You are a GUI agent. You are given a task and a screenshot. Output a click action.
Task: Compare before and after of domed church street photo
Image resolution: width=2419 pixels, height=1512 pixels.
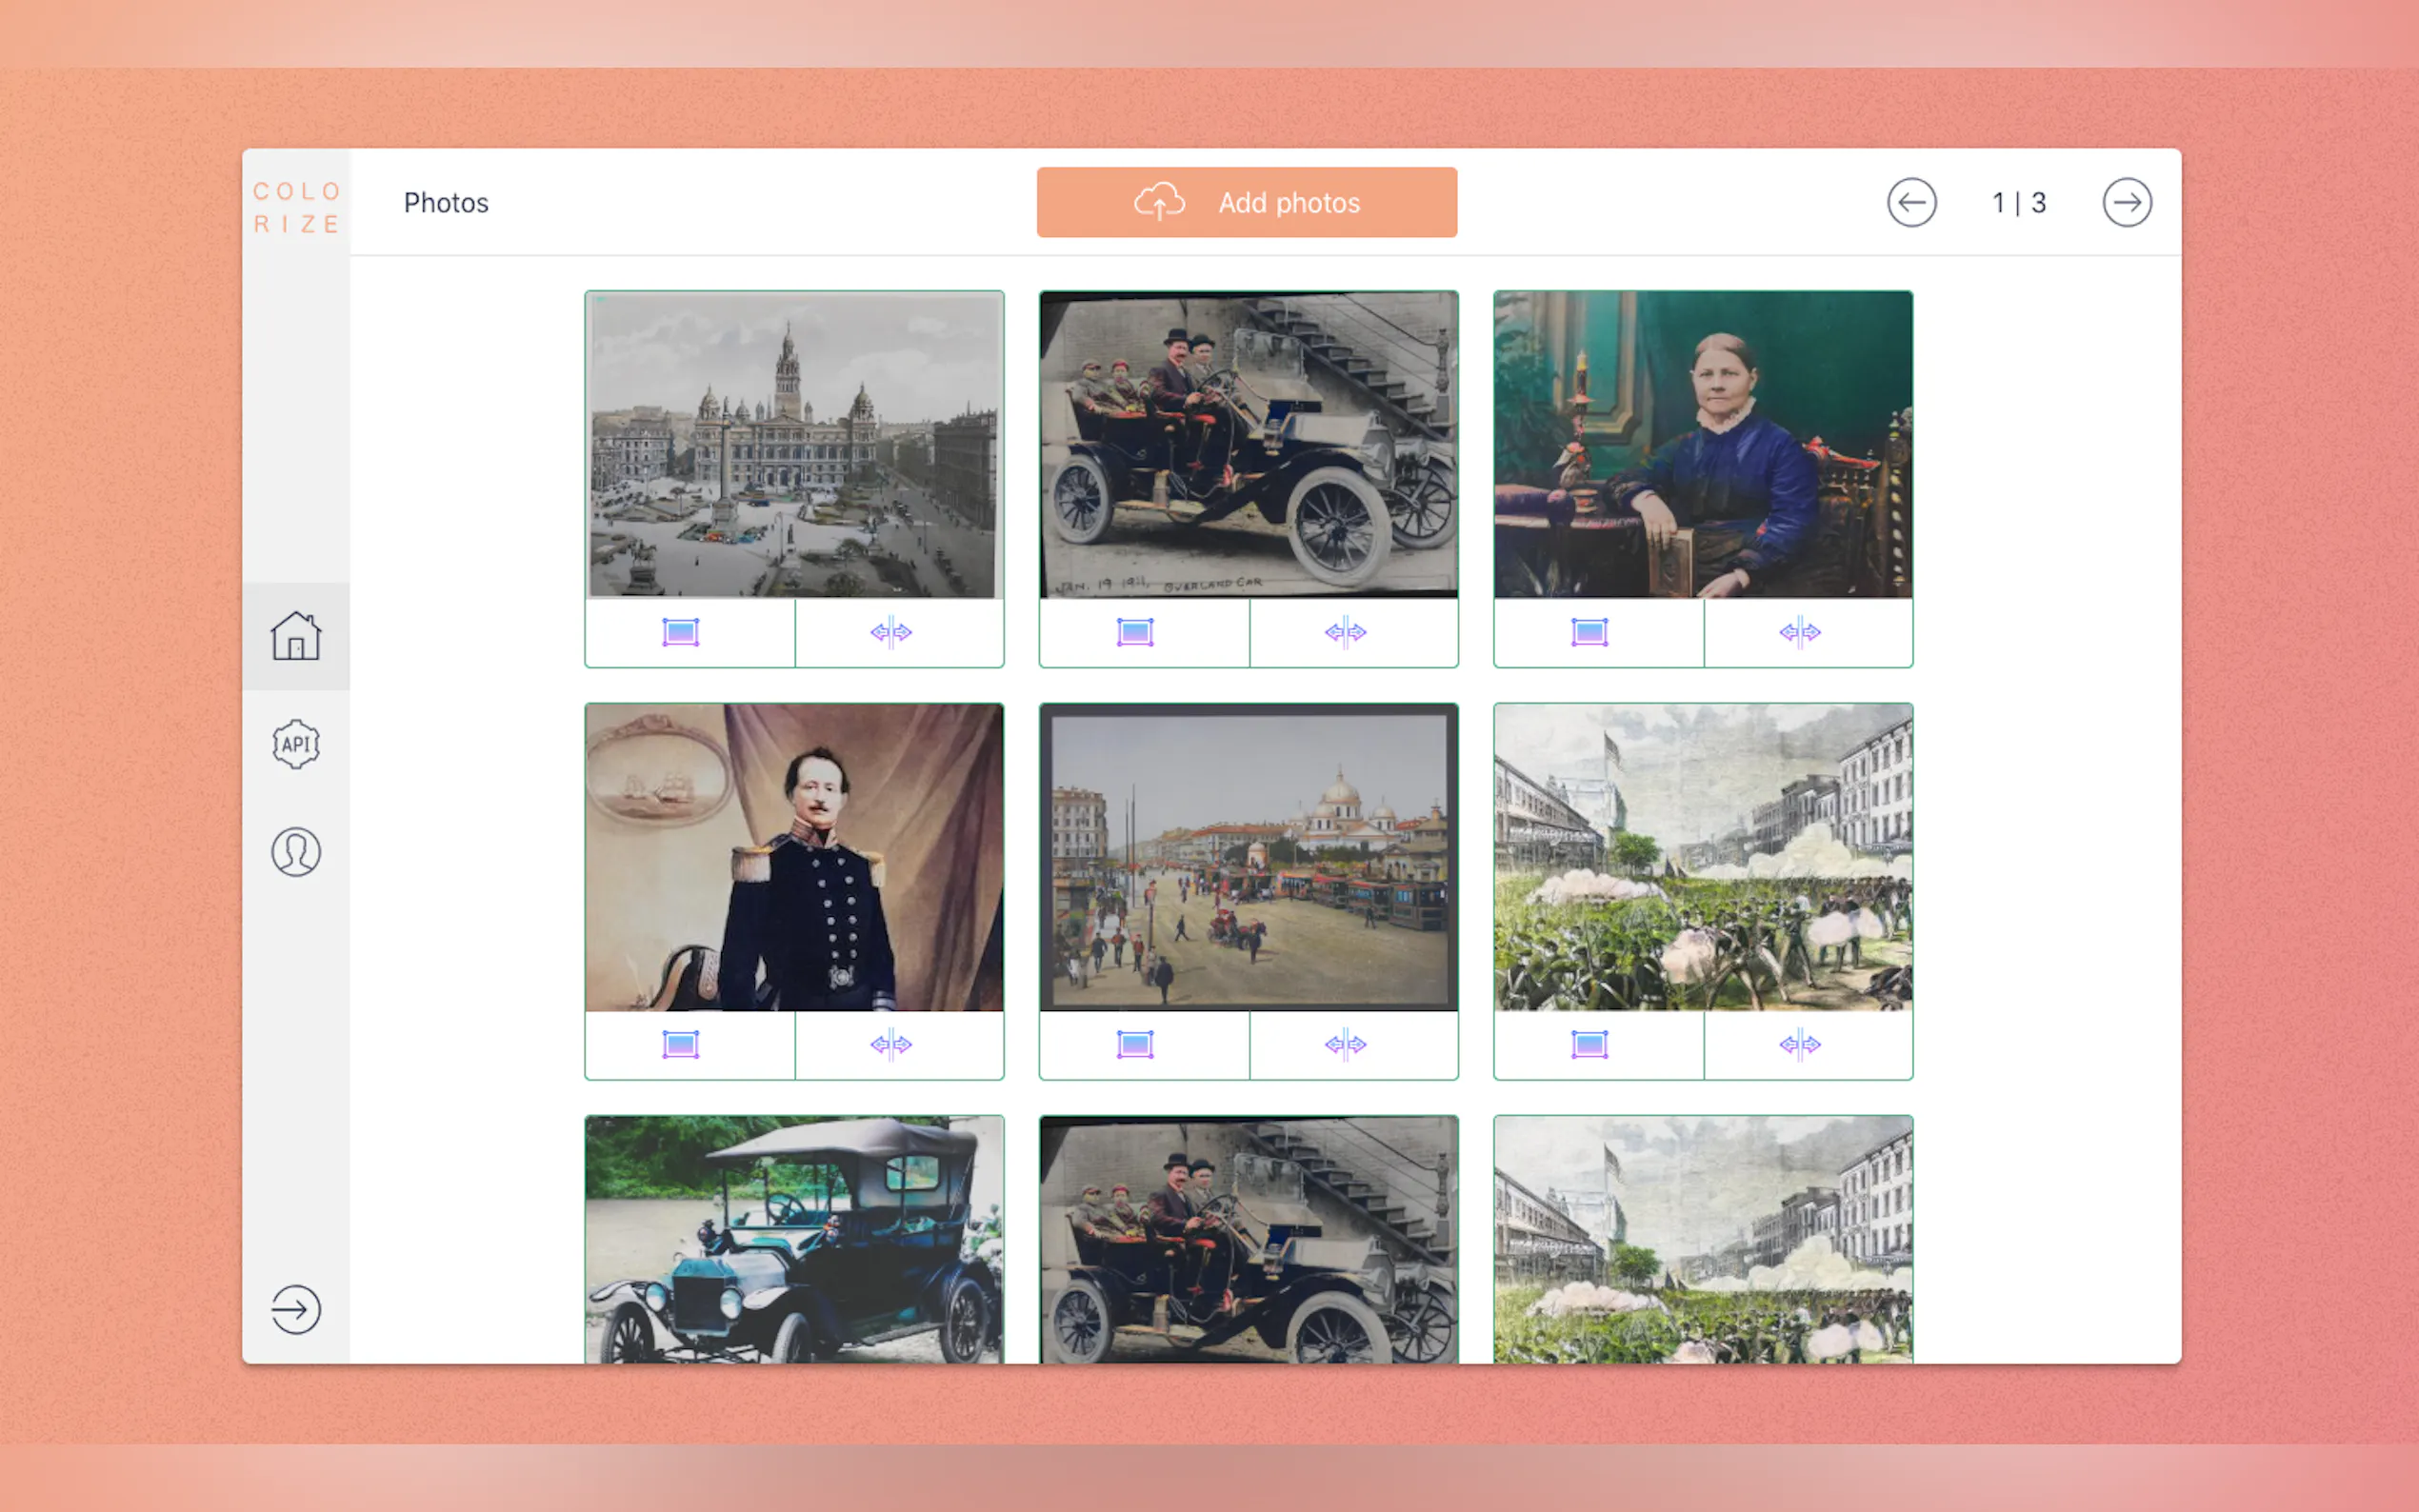pos(1345,1045)
